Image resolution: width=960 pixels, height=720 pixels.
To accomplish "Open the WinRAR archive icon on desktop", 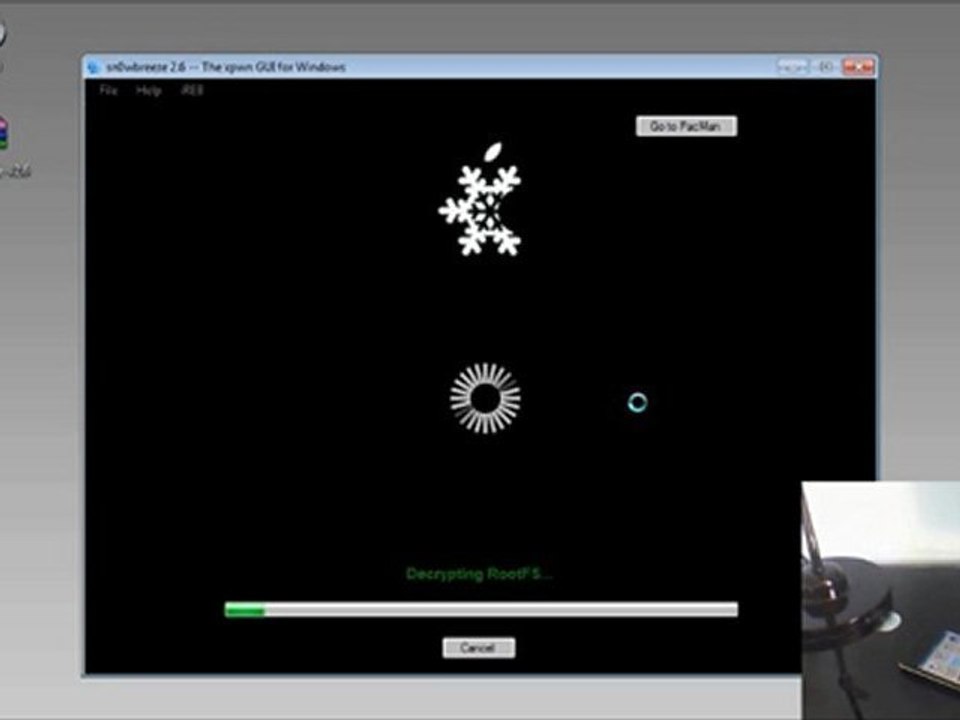I will [2, 133].
